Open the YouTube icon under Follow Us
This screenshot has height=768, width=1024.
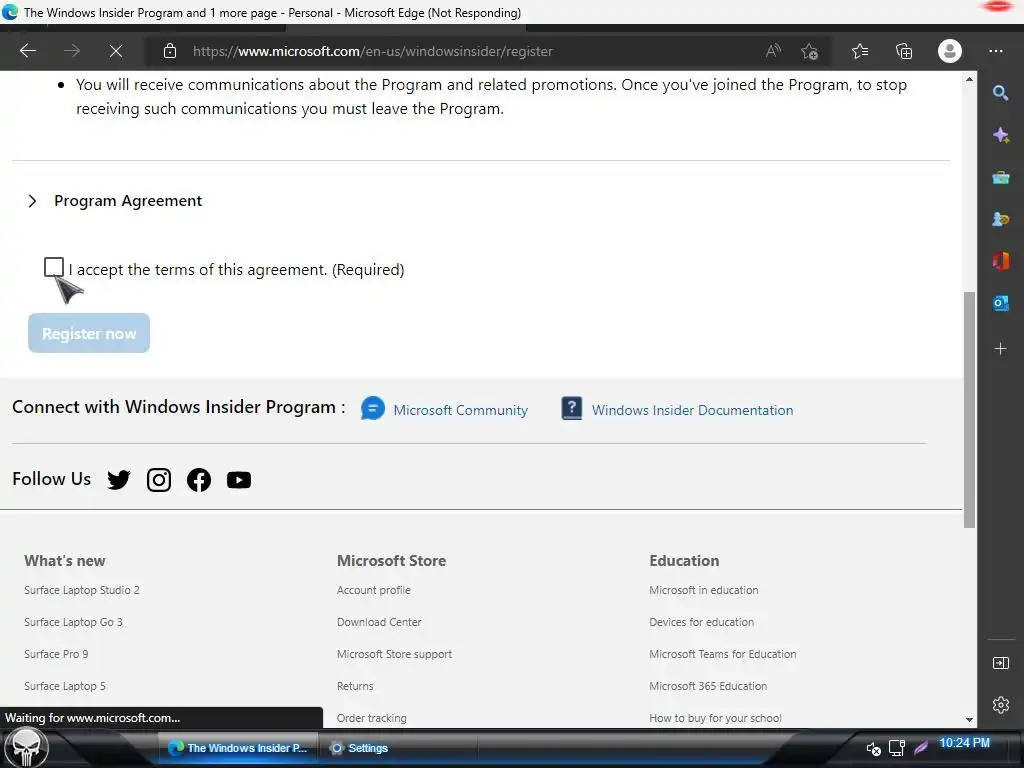tap(239, 480)
